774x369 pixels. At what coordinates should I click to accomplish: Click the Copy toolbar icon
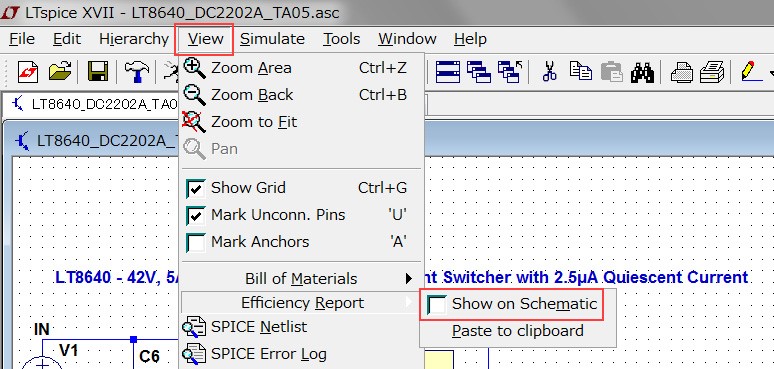pyautogui.click(x=580, y=72)
